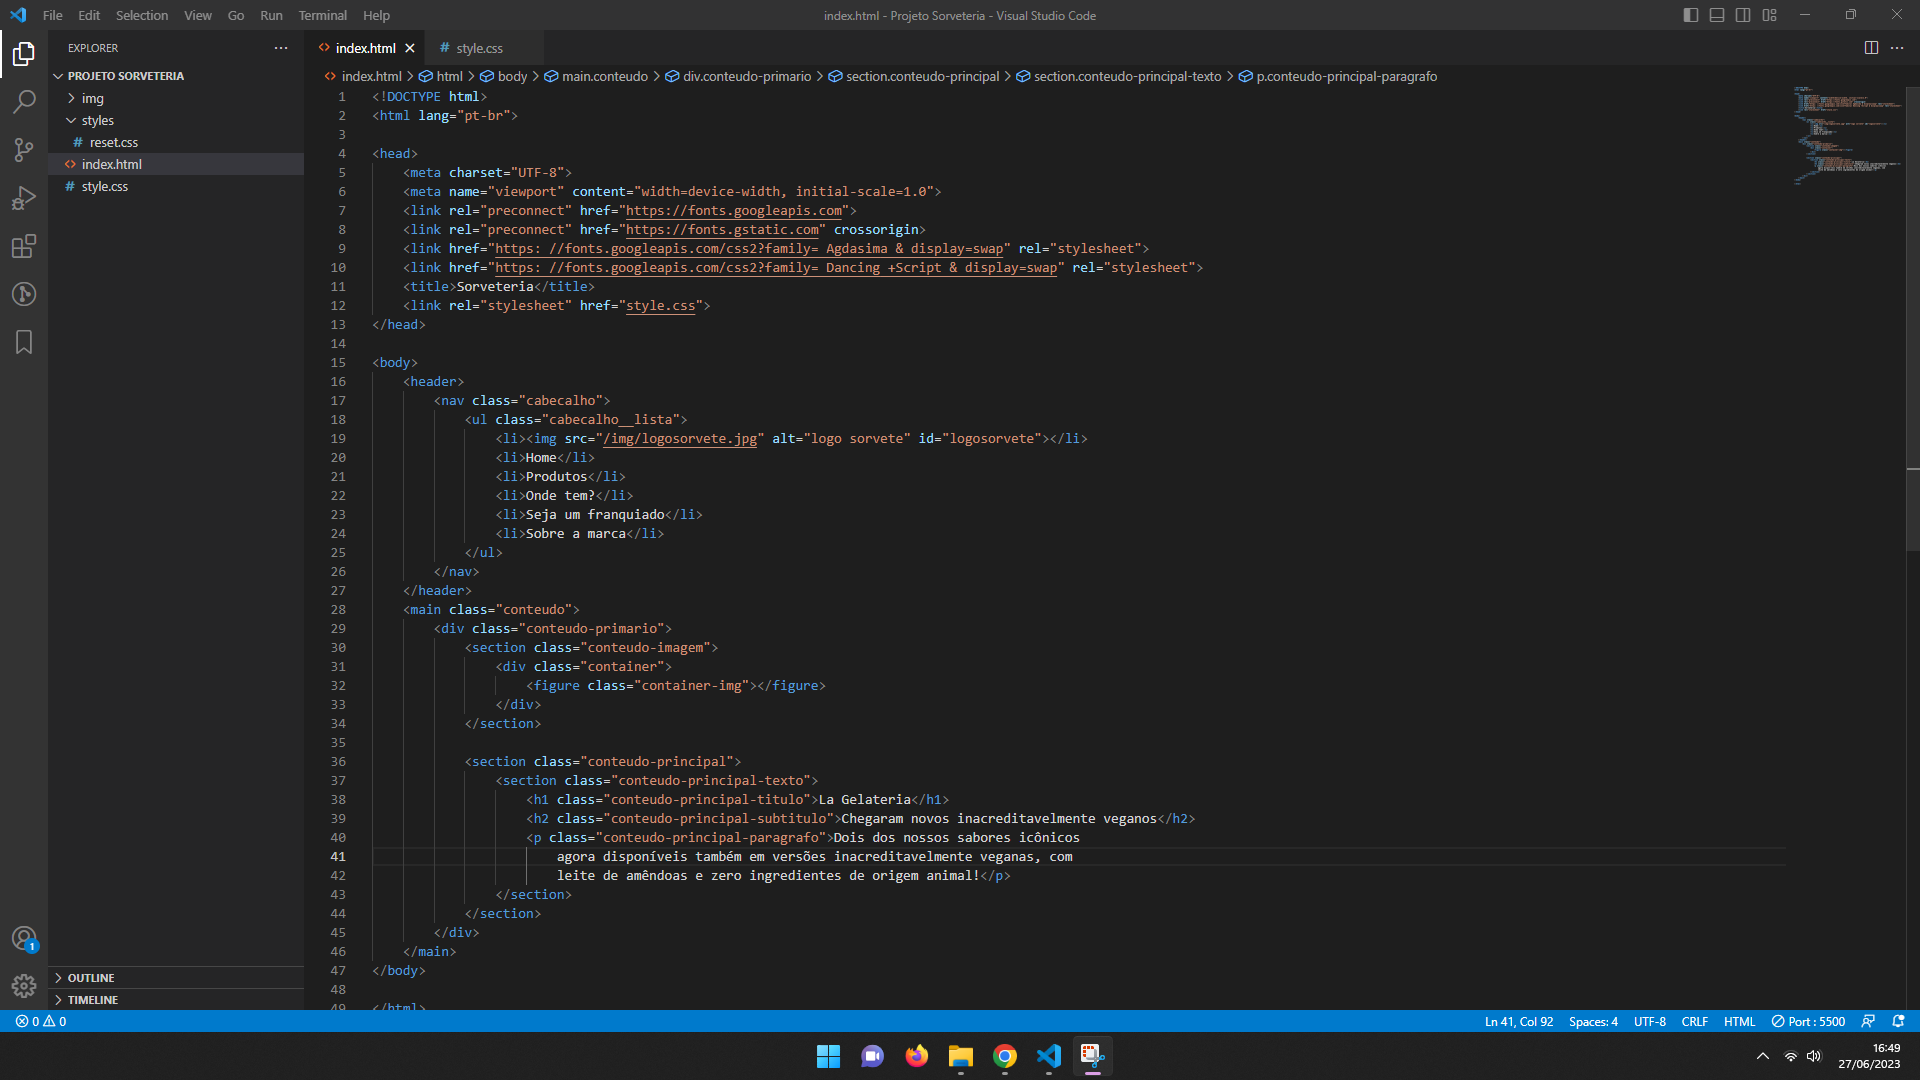The image size is (1920, 1080).
Task: Click the main.conteudo breadcrumb
Action: [x=596, y=76]
